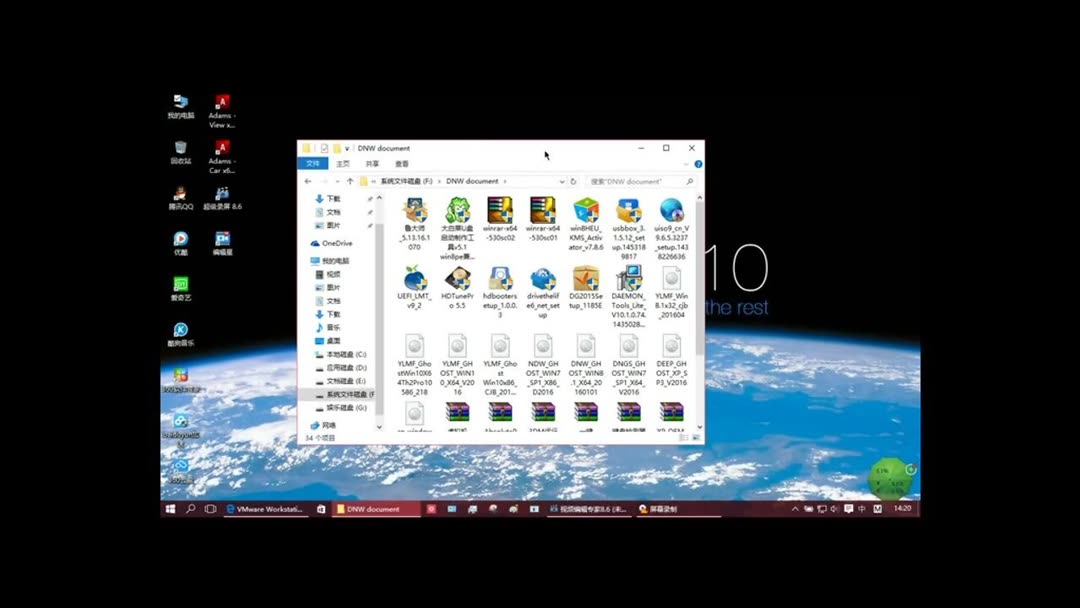This screenshot has width=1080, height=608.
Task: Select the 大白菜U盘启动制作工具 file
Action: (x=457, y=227)
